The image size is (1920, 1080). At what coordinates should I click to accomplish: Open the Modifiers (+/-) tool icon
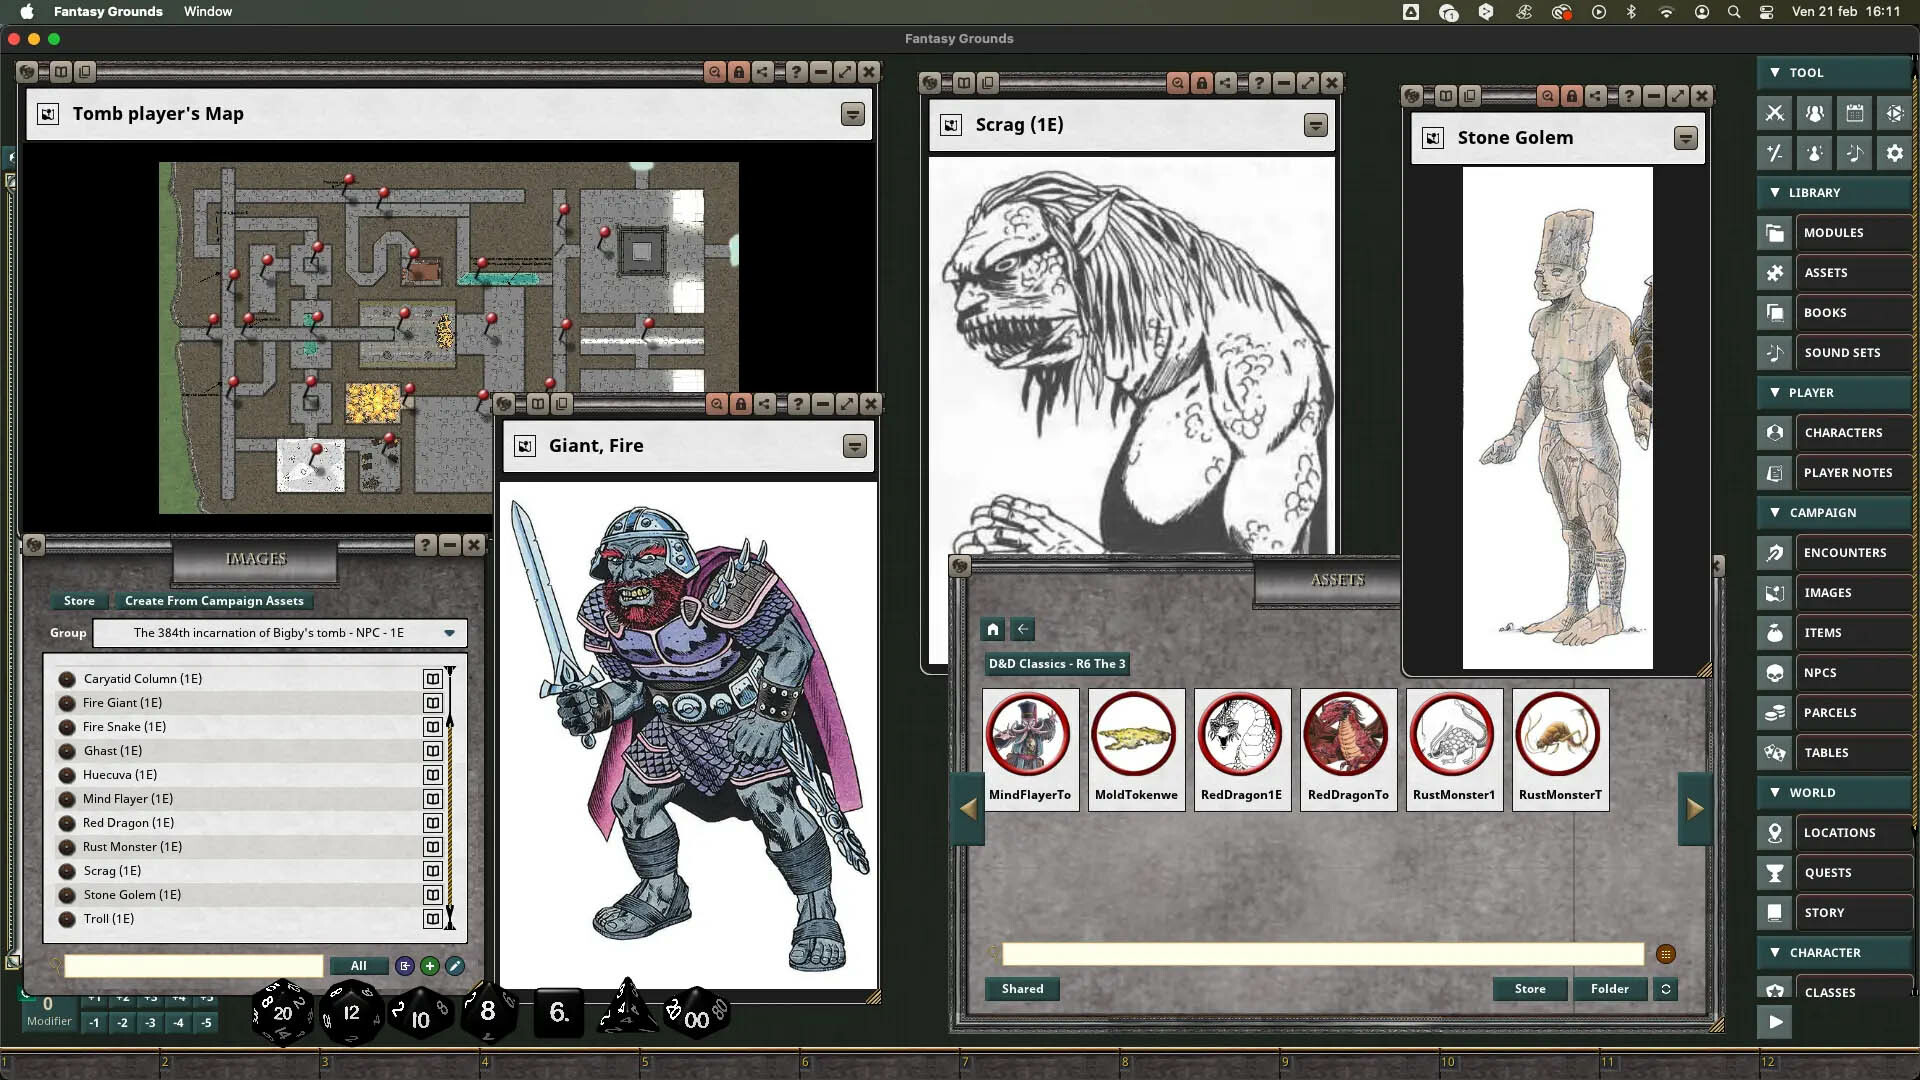(x=1774, y=153)
